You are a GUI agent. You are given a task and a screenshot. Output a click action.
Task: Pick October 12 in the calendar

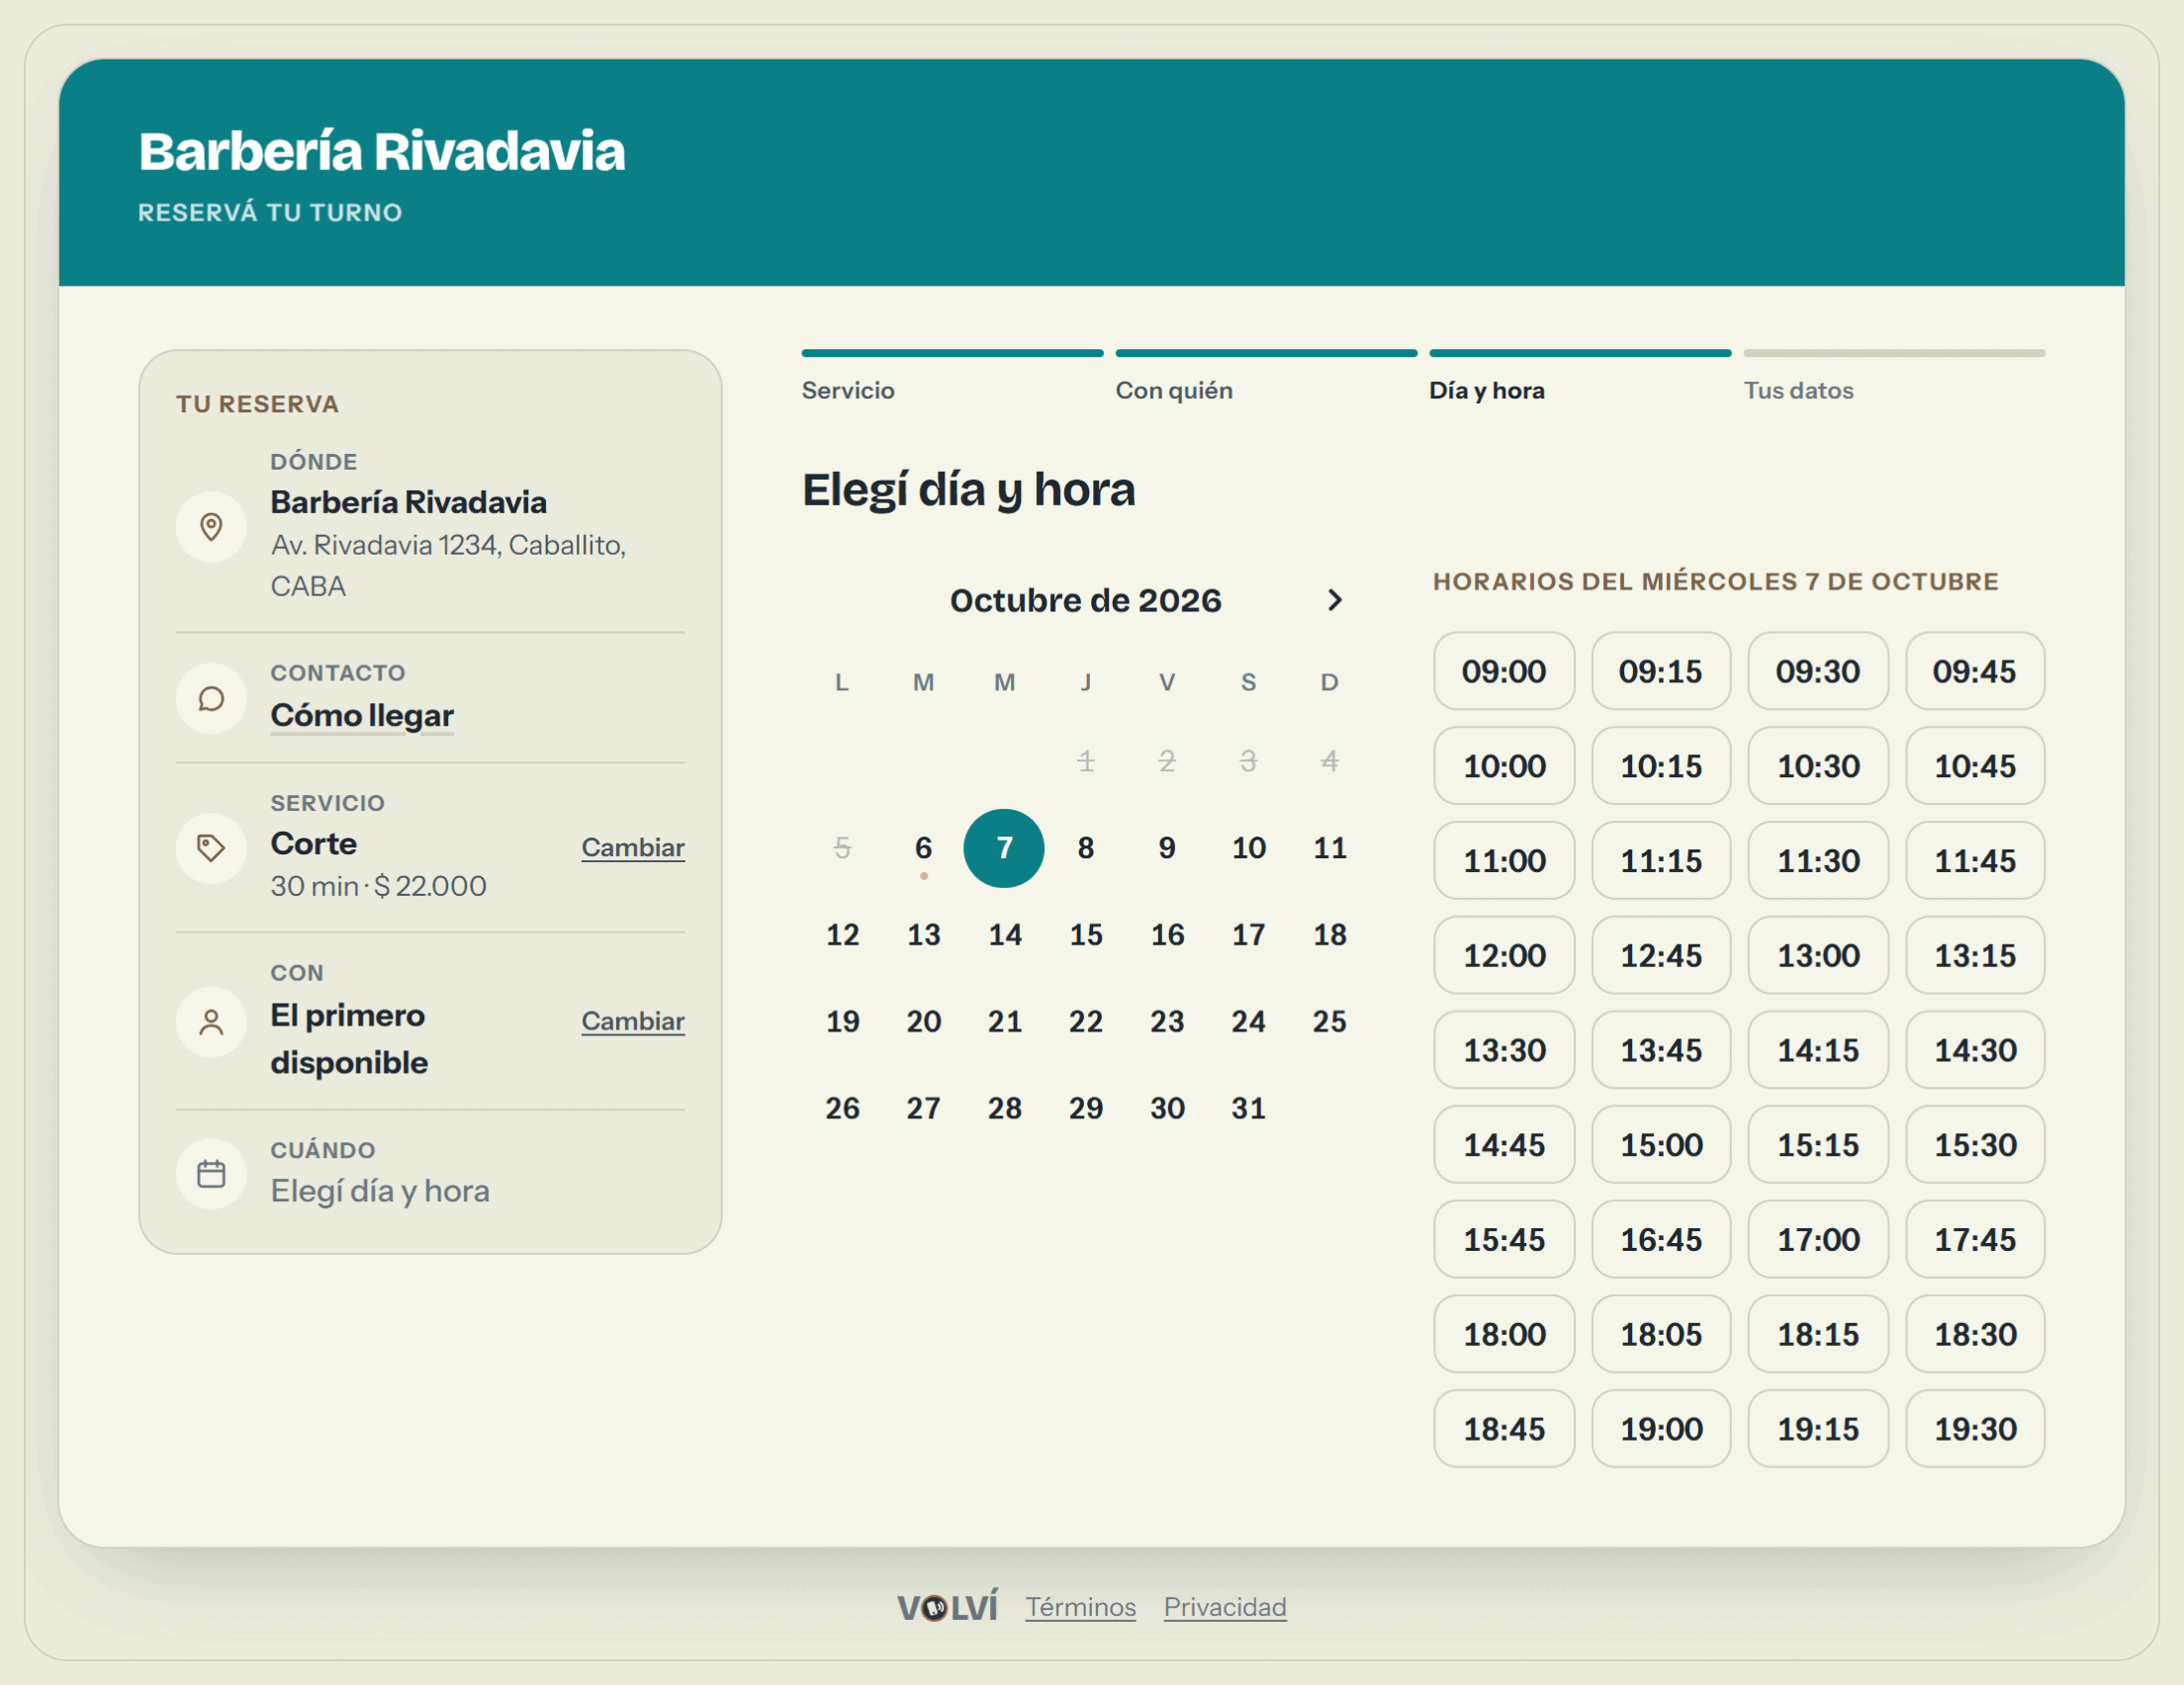(x=842, y=935)
